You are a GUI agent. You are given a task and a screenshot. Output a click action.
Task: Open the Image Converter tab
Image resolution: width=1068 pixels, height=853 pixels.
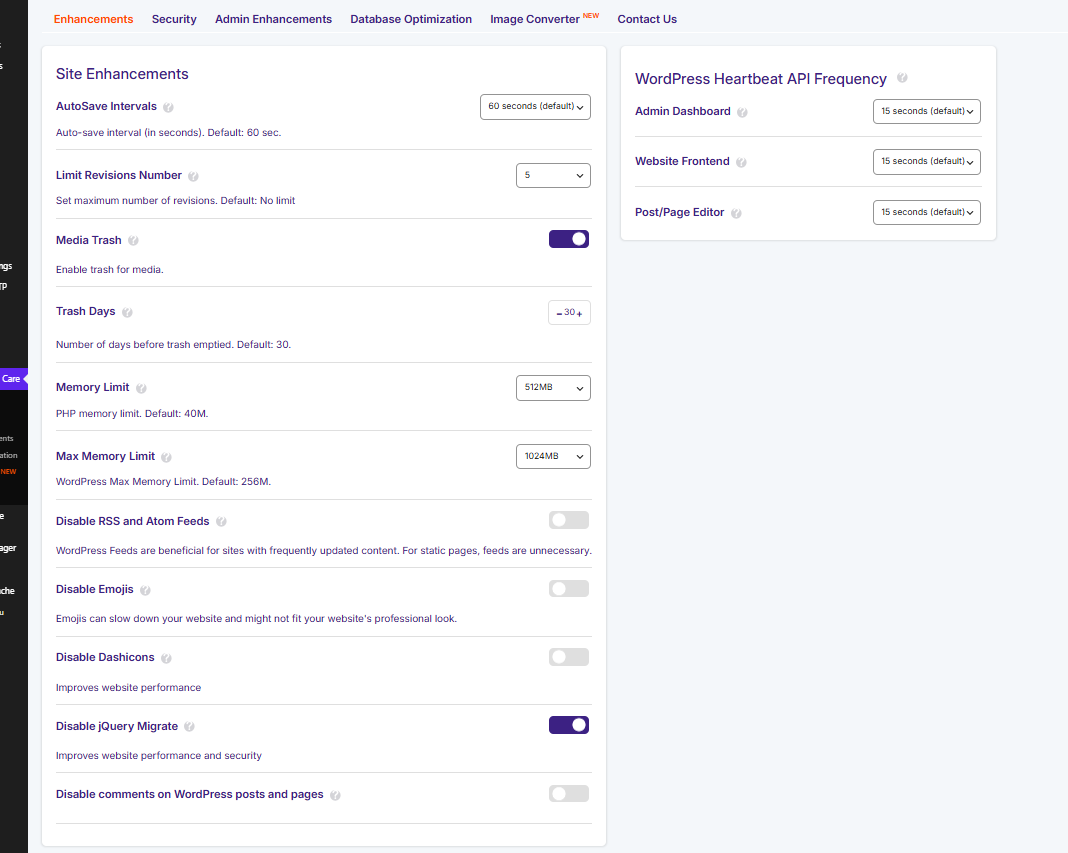pyautogui.click(x=544, y=18)
